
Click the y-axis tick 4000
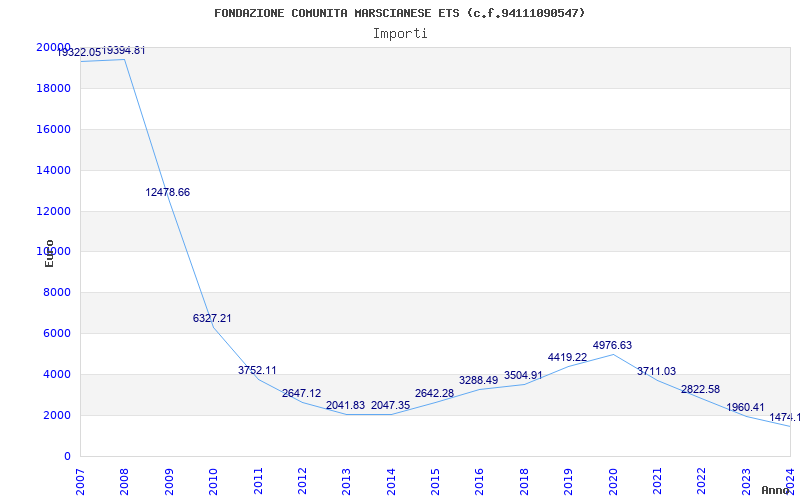57,374
